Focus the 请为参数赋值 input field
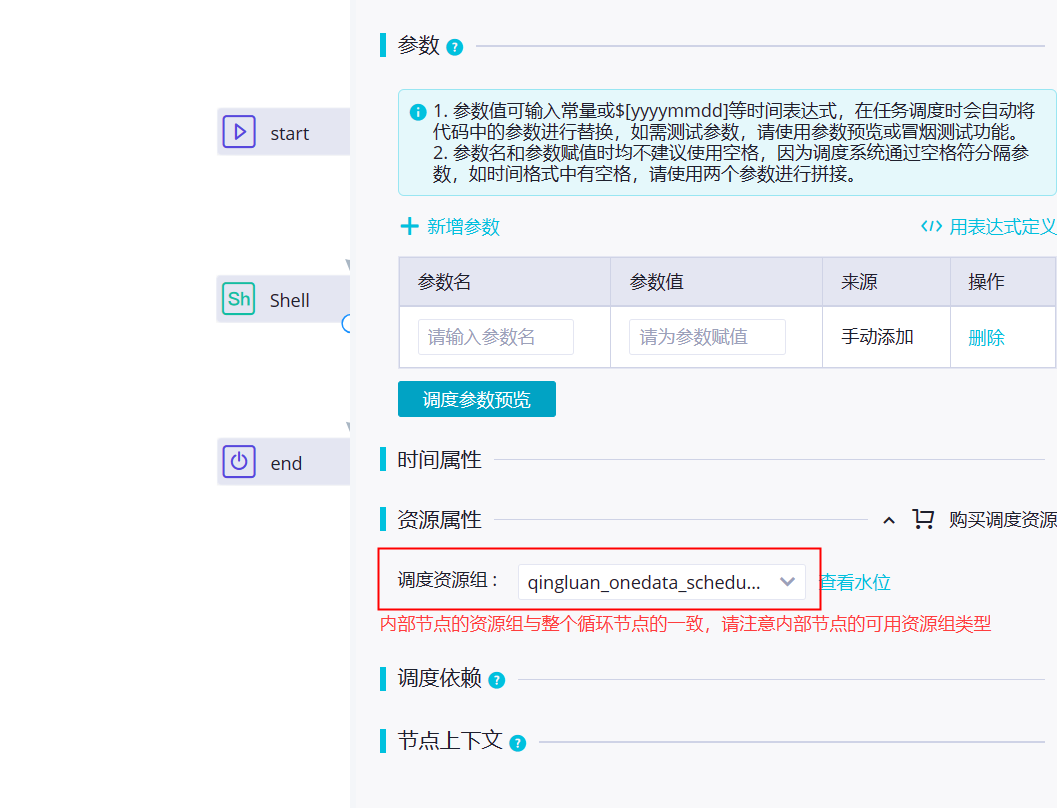Screen dimensions: 1057x808 (707, 337)
